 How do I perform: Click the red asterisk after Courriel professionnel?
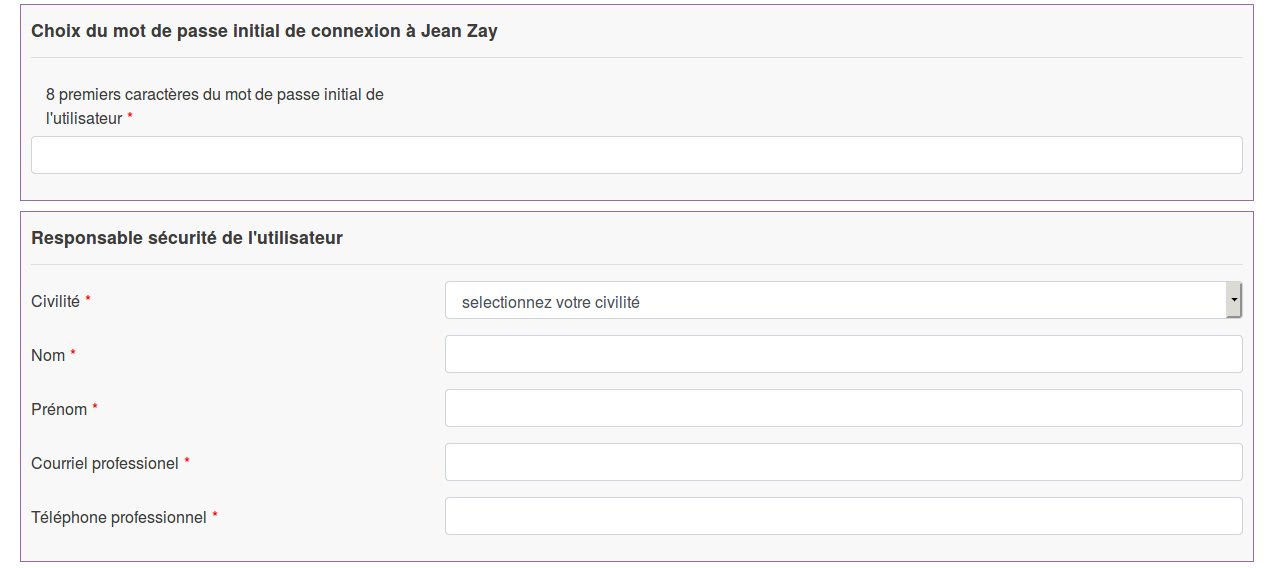[x=187, y=462]
